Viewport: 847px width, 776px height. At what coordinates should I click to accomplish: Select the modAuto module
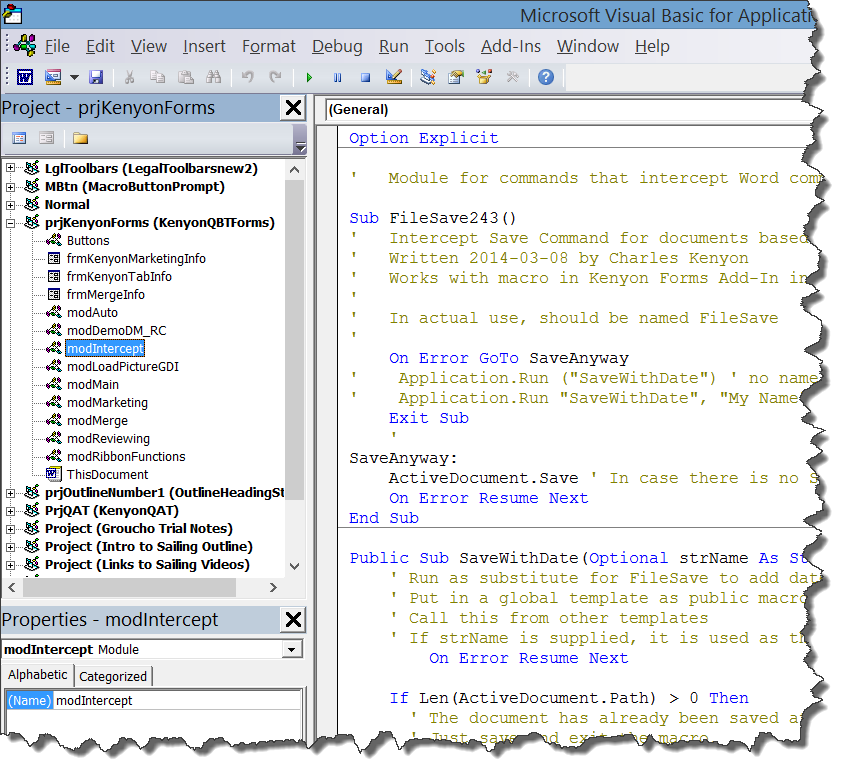(x=92, y=313)
